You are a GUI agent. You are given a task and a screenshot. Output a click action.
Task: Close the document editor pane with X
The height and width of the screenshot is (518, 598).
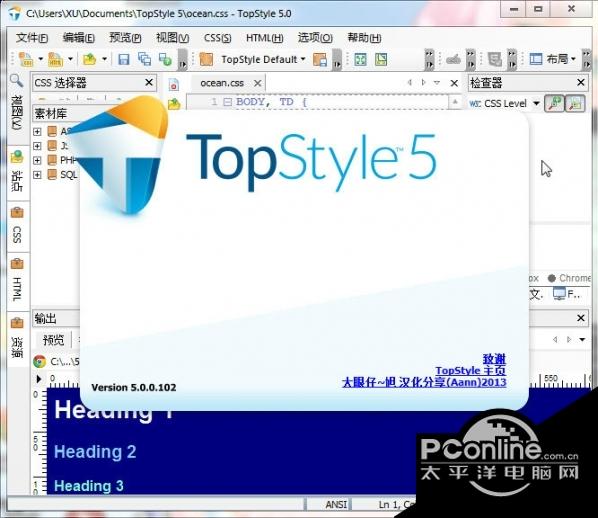[454, 83]
